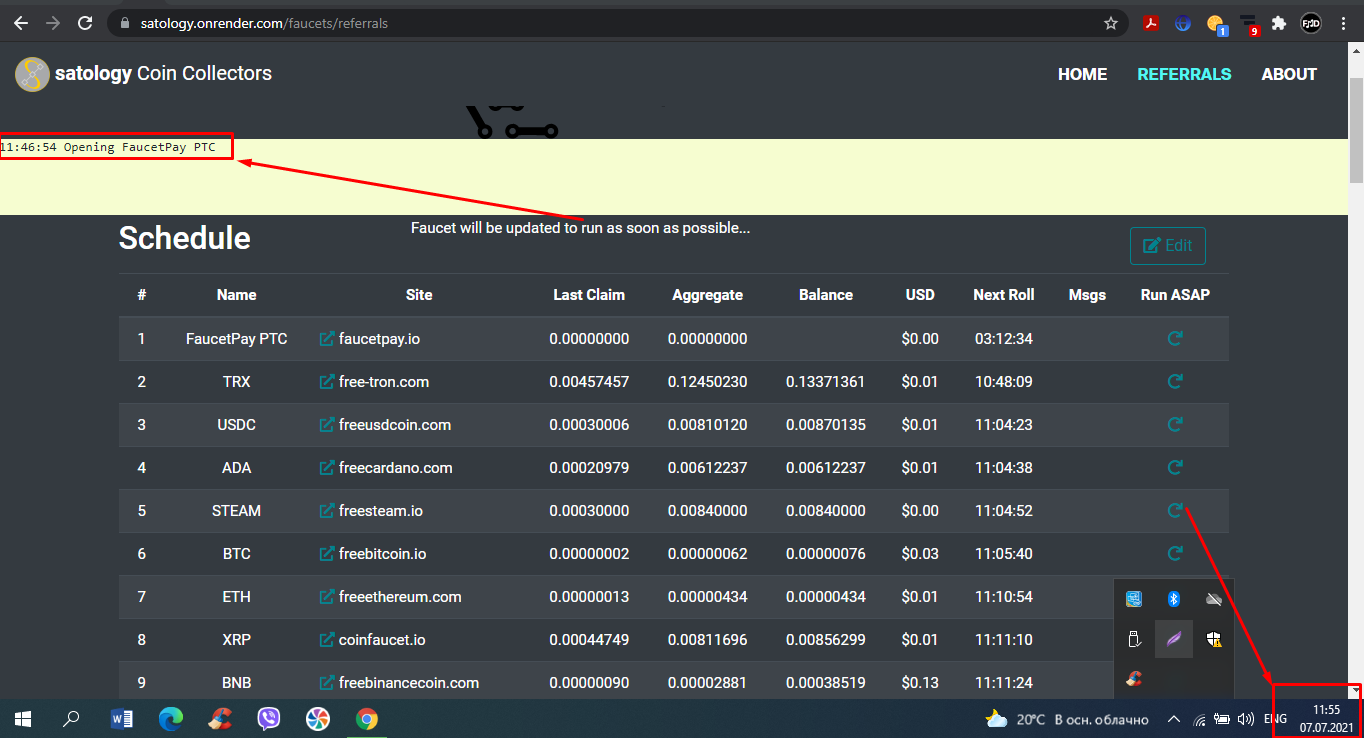Run the TRX faucet ASAP

(1175, 381)
